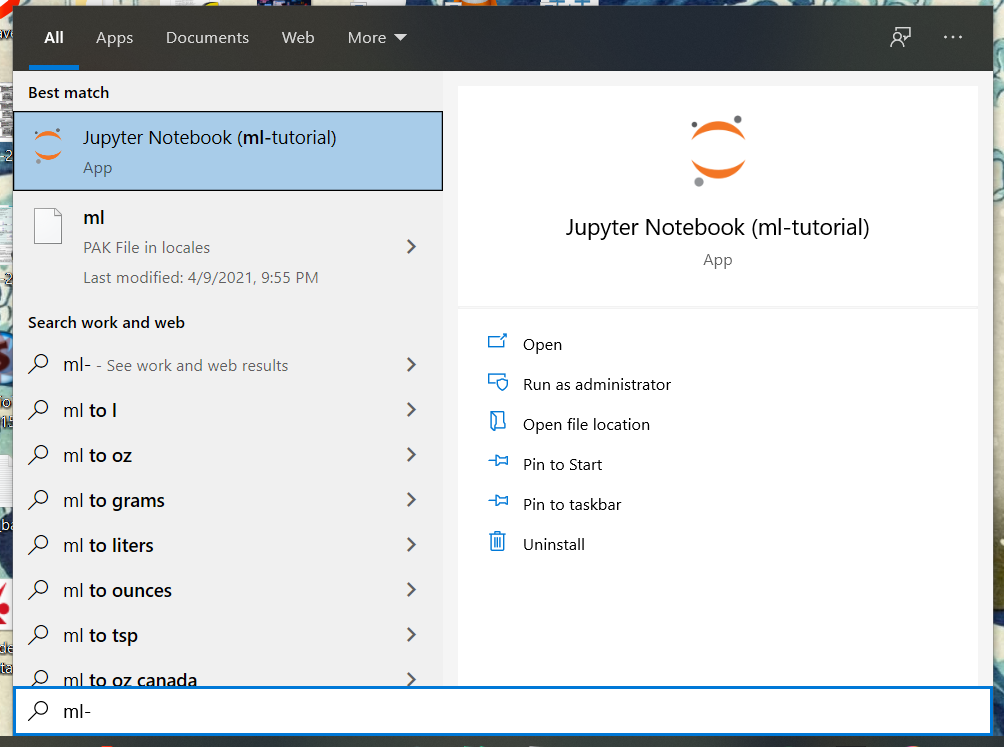Click the blank file icon for ml
This screenshot has height=747, width=1004.
click(48, 226)
